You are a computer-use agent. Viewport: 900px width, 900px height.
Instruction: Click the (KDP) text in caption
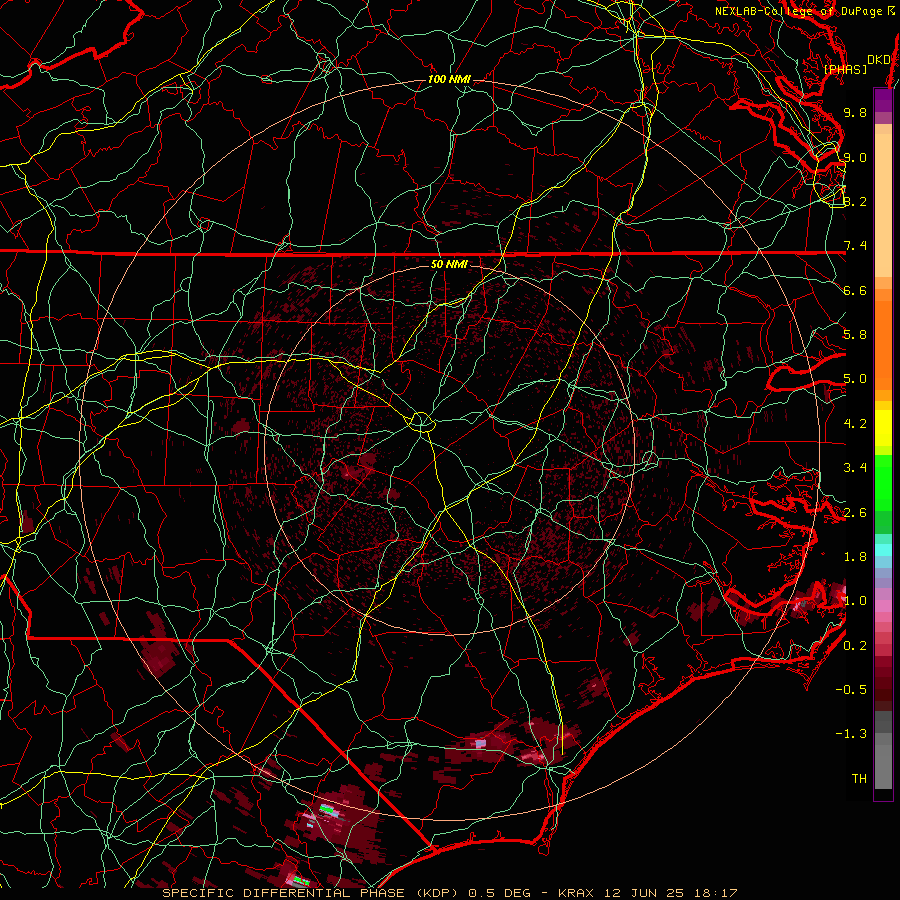pos(437,893)
